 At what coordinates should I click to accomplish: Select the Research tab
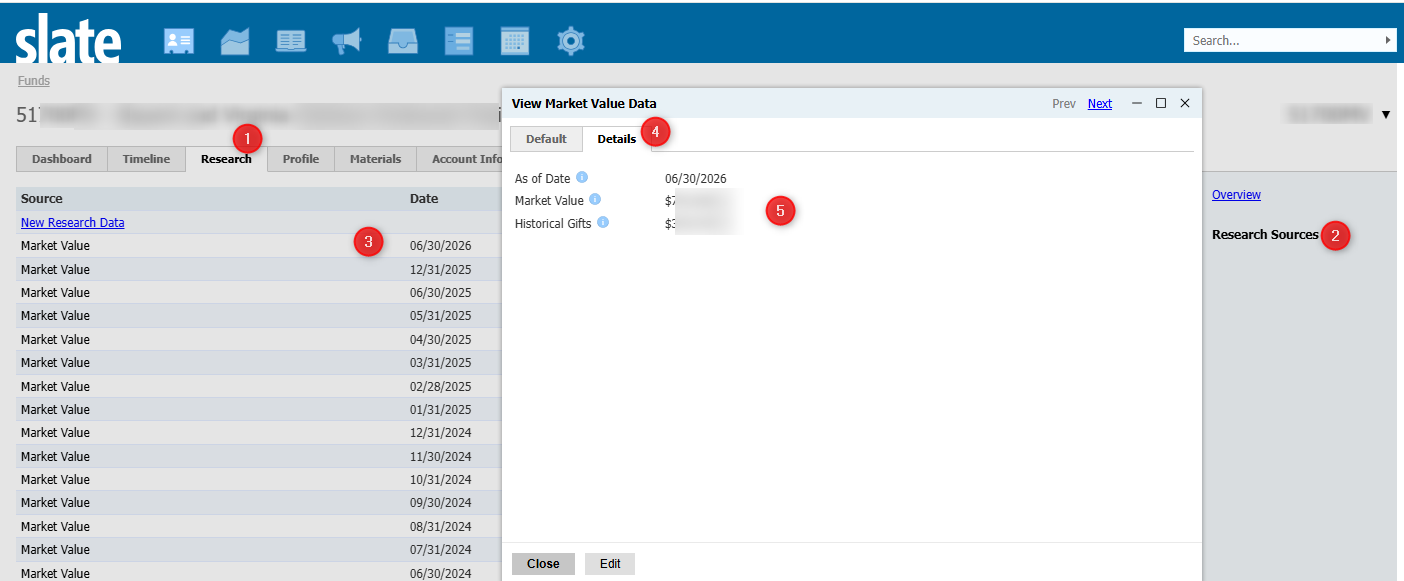point(226,159)
